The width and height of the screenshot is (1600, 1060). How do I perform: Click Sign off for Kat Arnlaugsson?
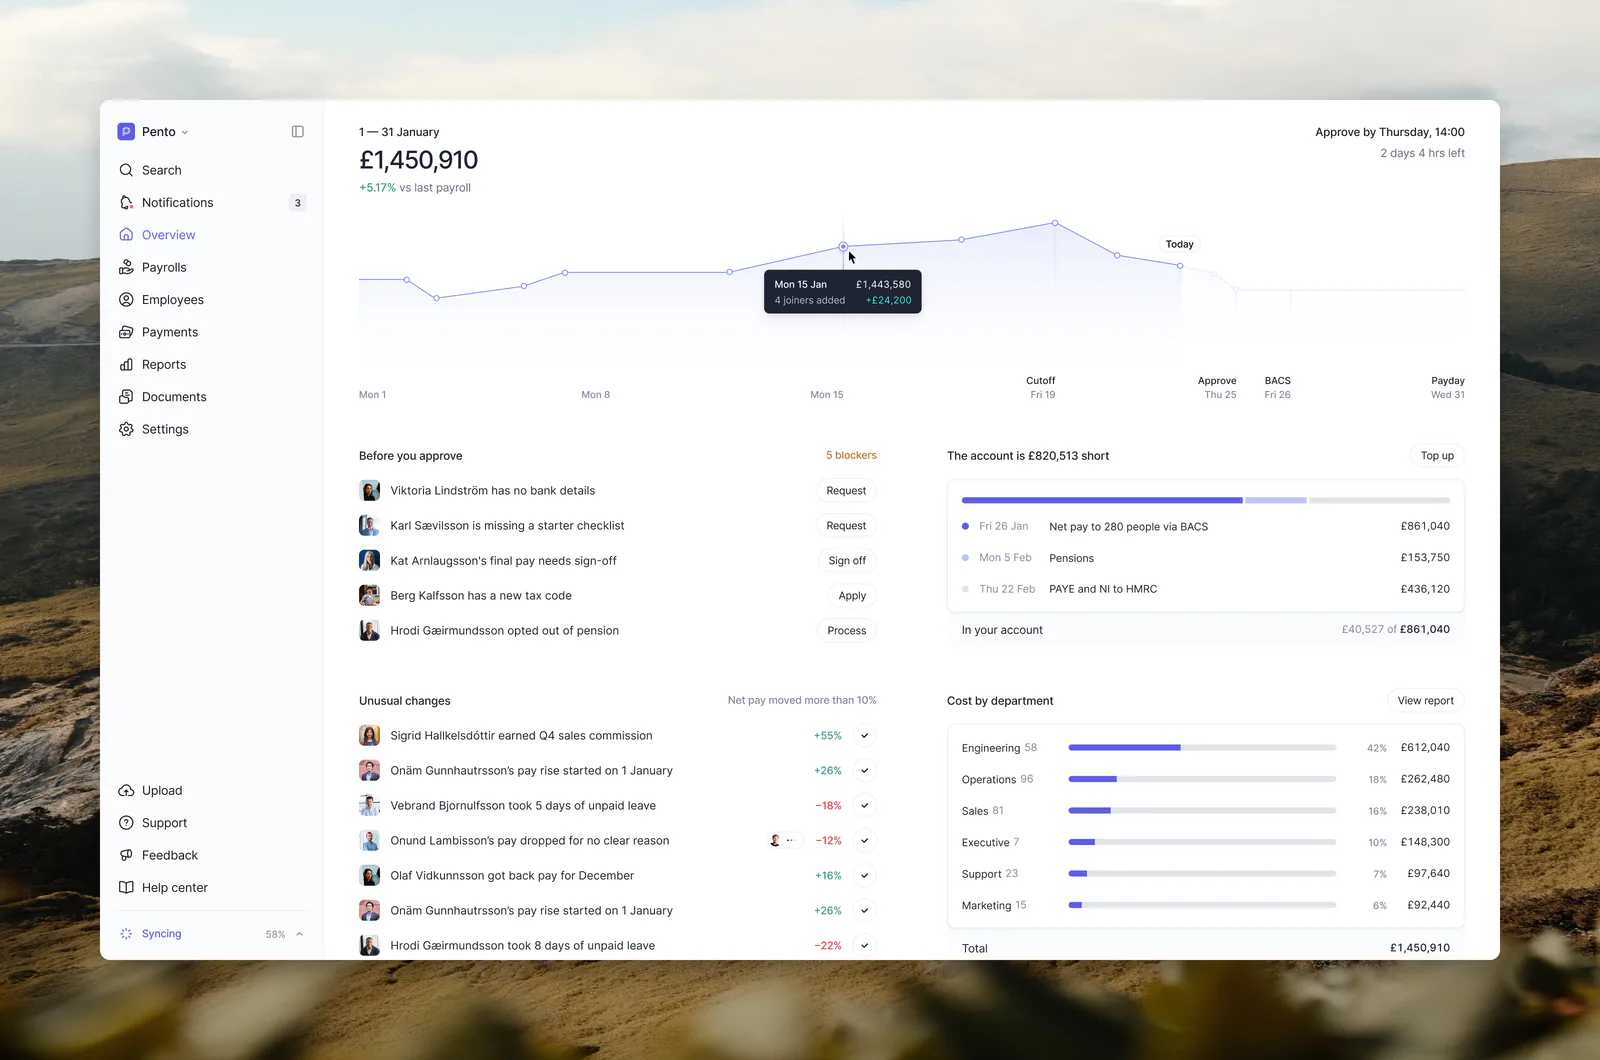[x=847, y=561]
